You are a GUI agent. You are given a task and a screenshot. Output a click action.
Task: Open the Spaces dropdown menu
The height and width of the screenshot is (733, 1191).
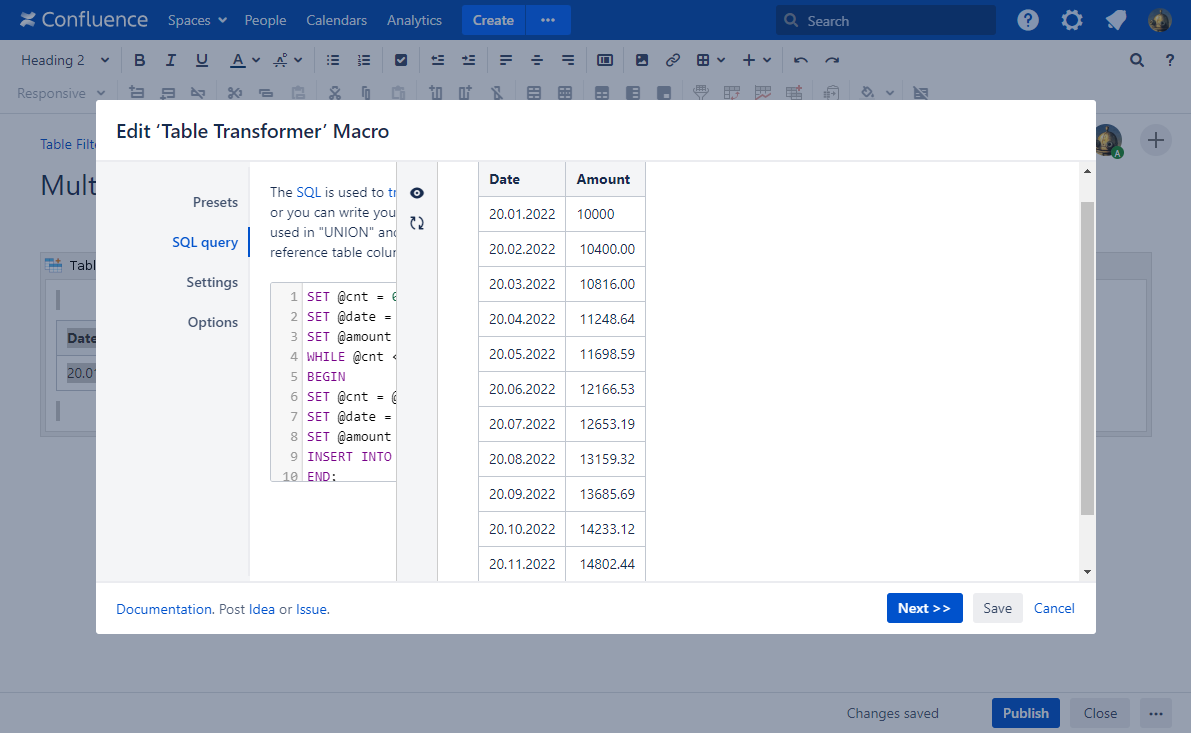[x=197, y=21]
